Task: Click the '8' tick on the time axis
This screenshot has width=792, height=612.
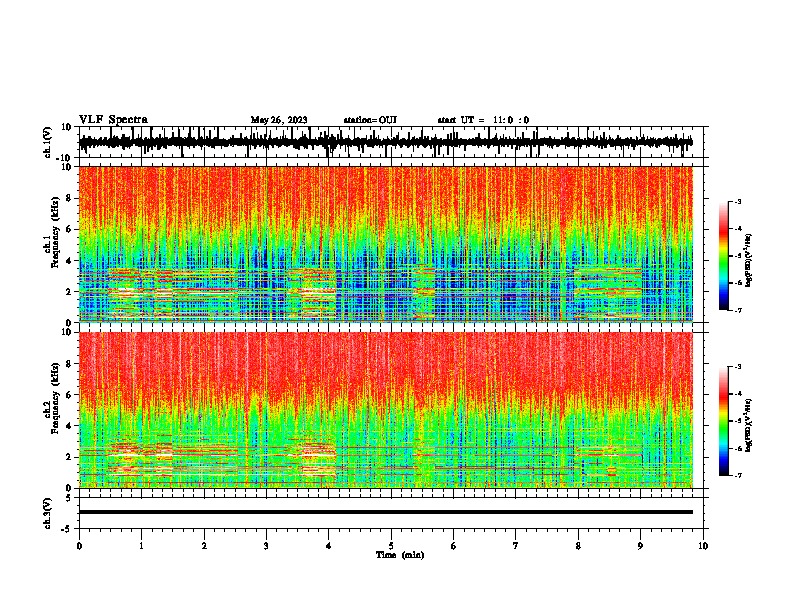Action: click(x=578, y=546)
